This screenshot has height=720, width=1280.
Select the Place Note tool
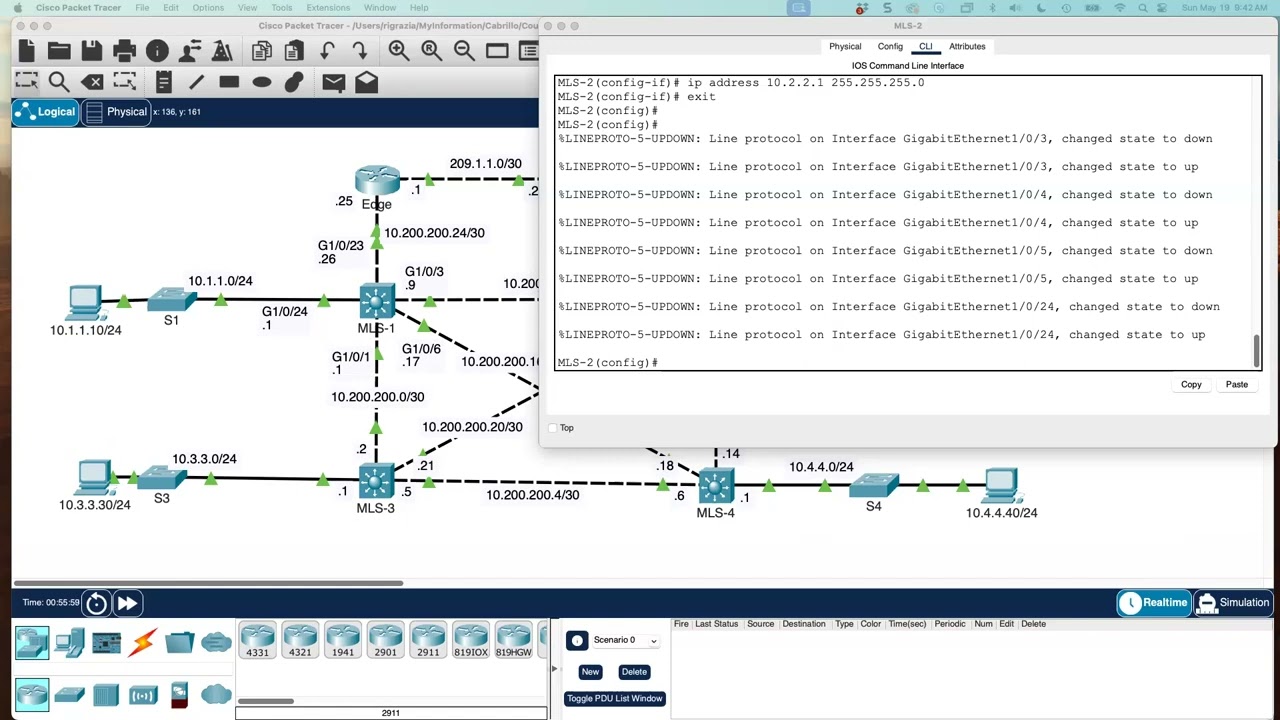pos(164,82)
